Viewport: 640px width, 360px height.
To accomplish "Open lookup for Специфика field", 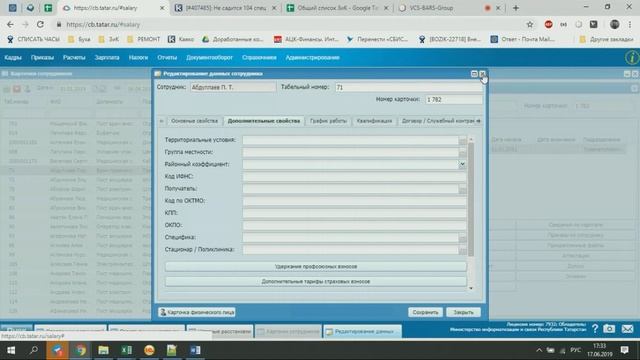I will [x=462, y=238].
